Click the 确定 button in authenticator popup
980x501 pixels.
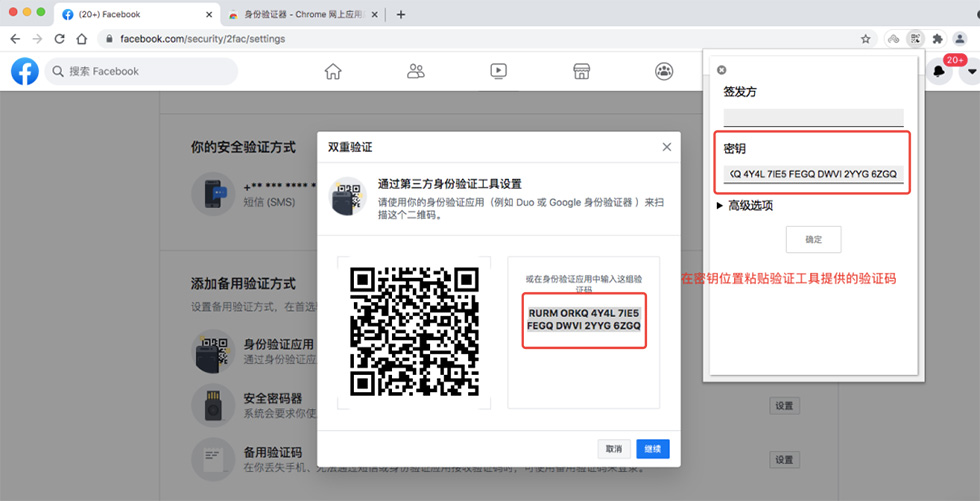click(813, 239)
